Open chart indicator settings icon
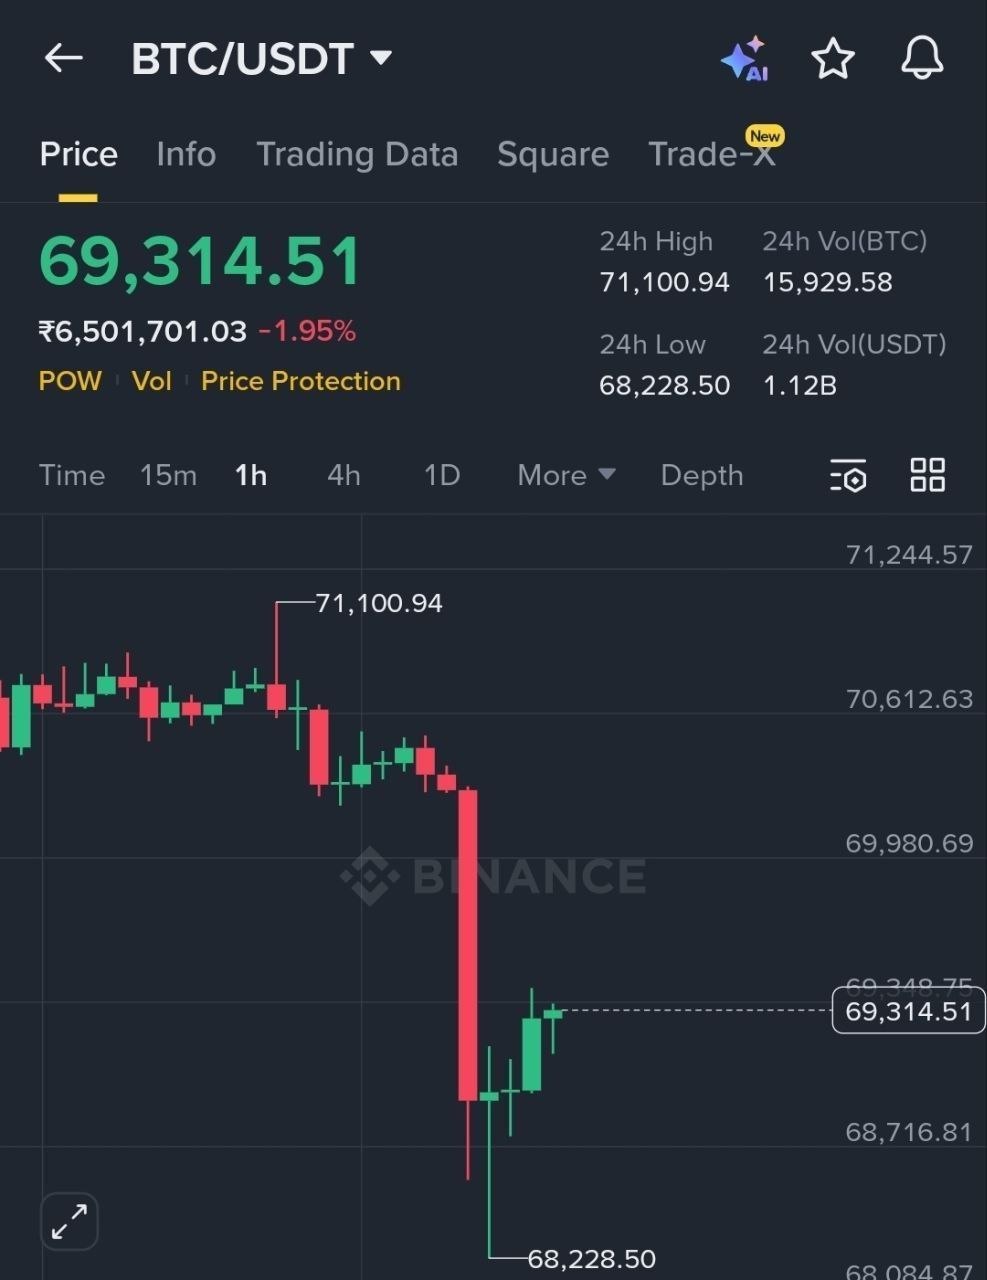Image resolution: width=987 pixels, height=1280 pixels. point(848,476)
